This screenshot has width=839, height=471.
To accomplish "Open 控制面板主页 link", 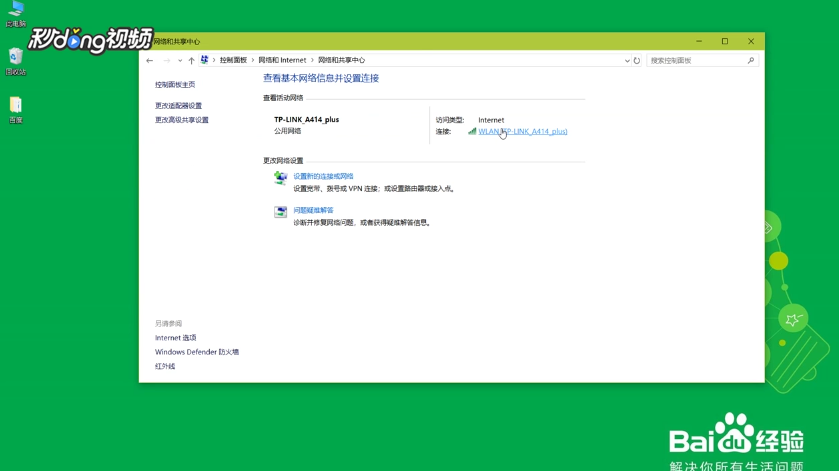I will click(x=175, y=85).
